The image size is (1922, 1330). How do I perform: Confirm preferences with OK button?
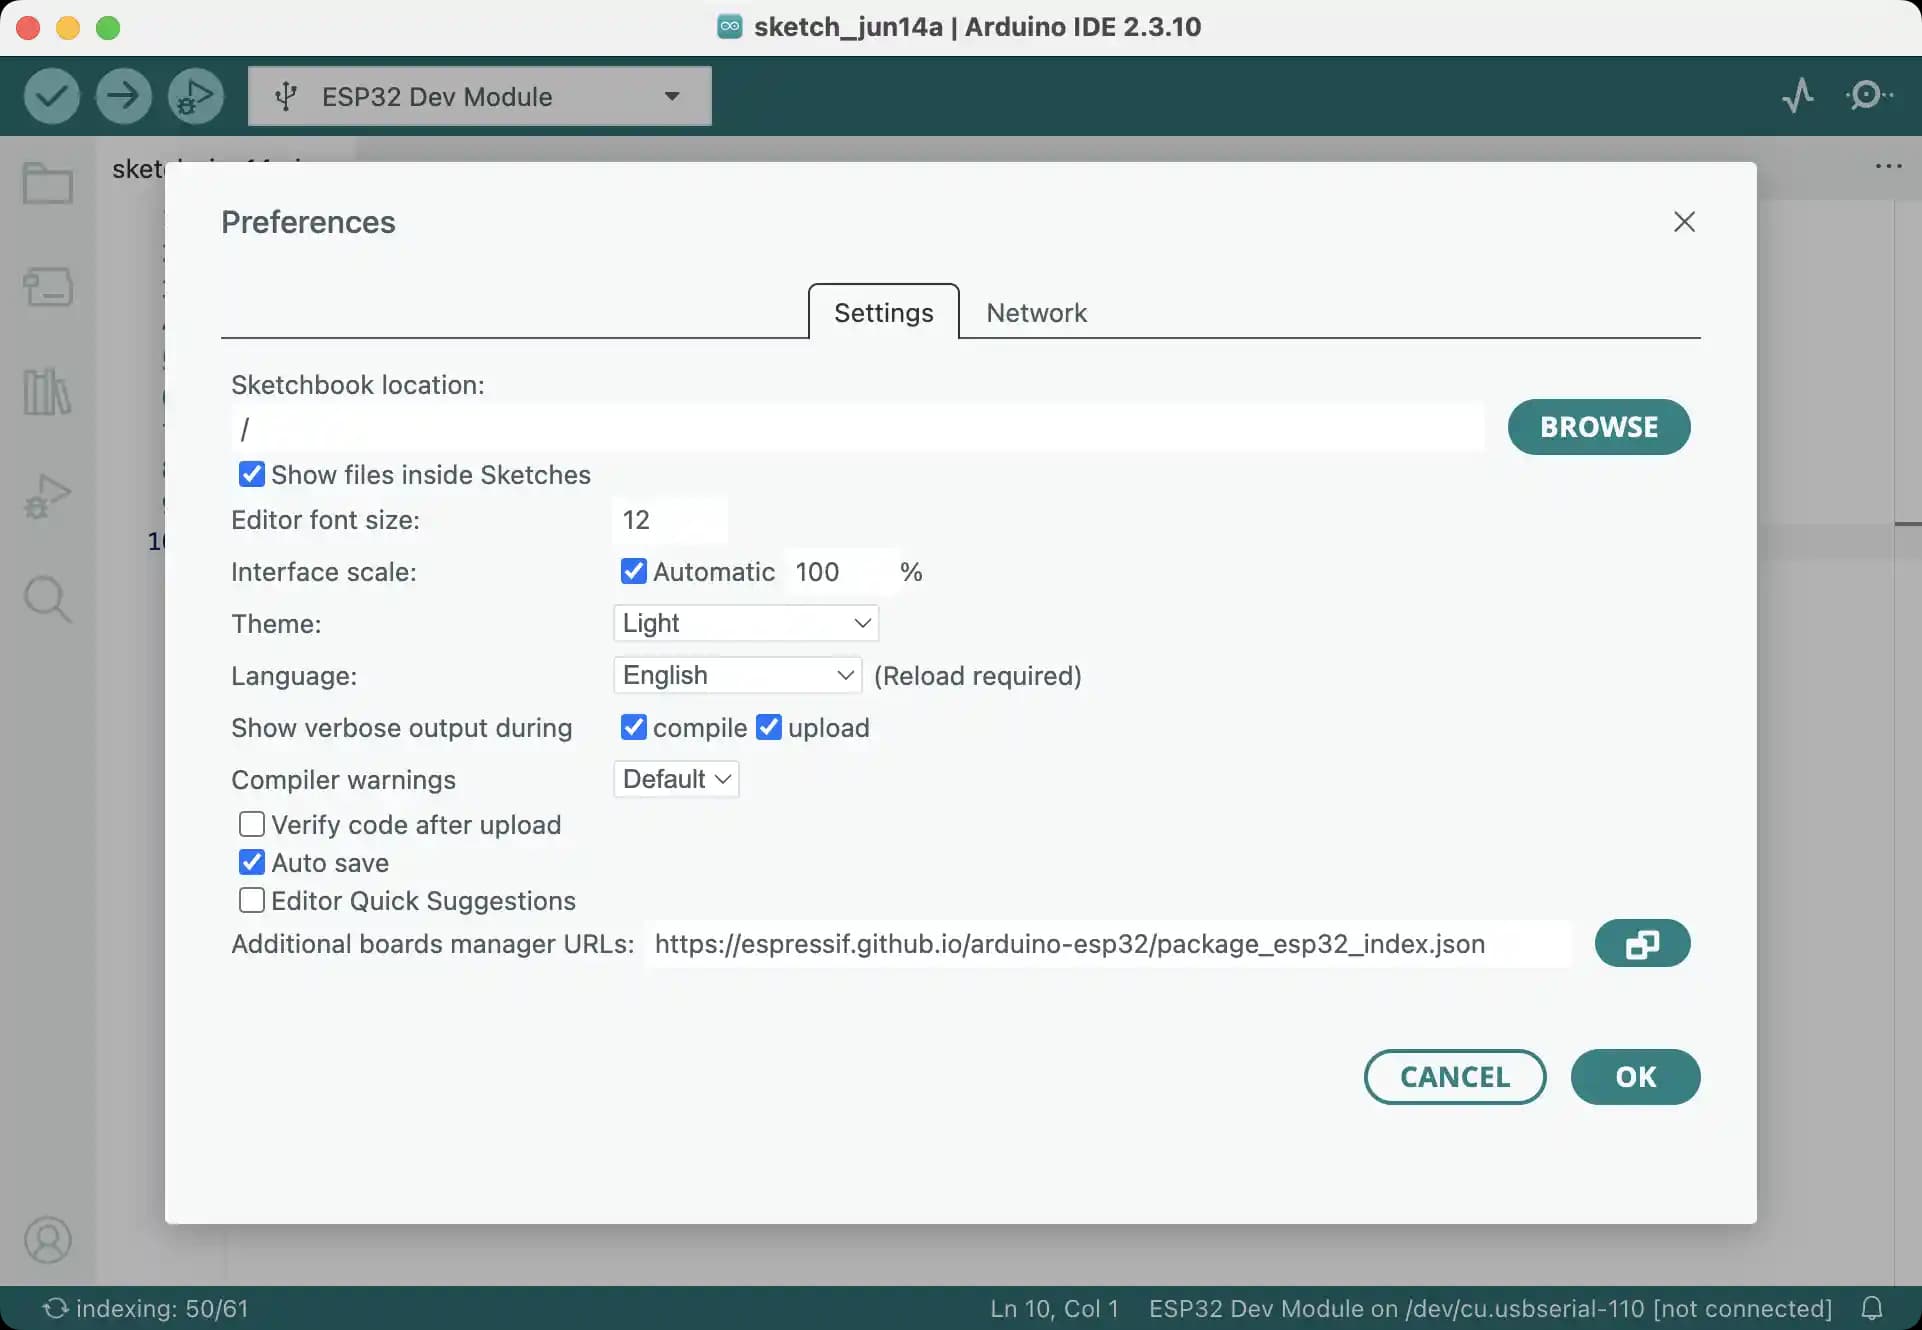(x=1635, y=1077)
